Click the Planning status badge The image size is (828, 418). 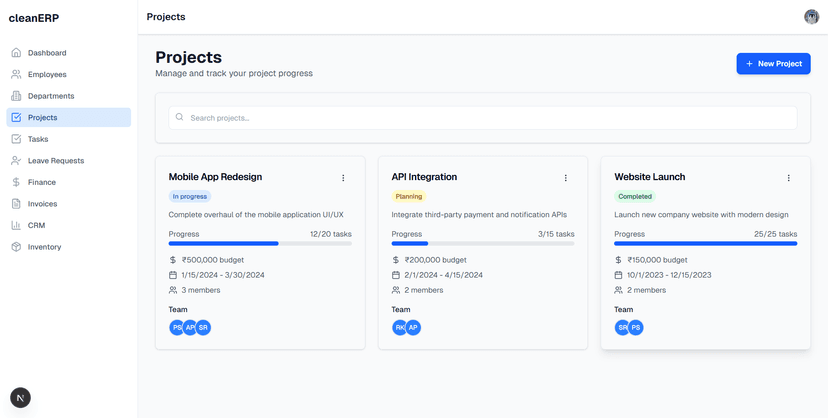409,196
